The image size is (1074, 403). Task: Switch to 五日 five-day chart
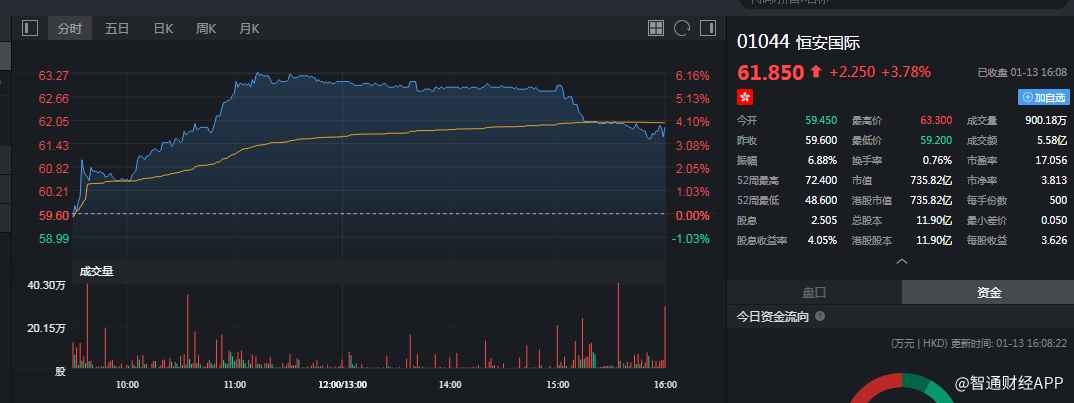coord(117,28)
